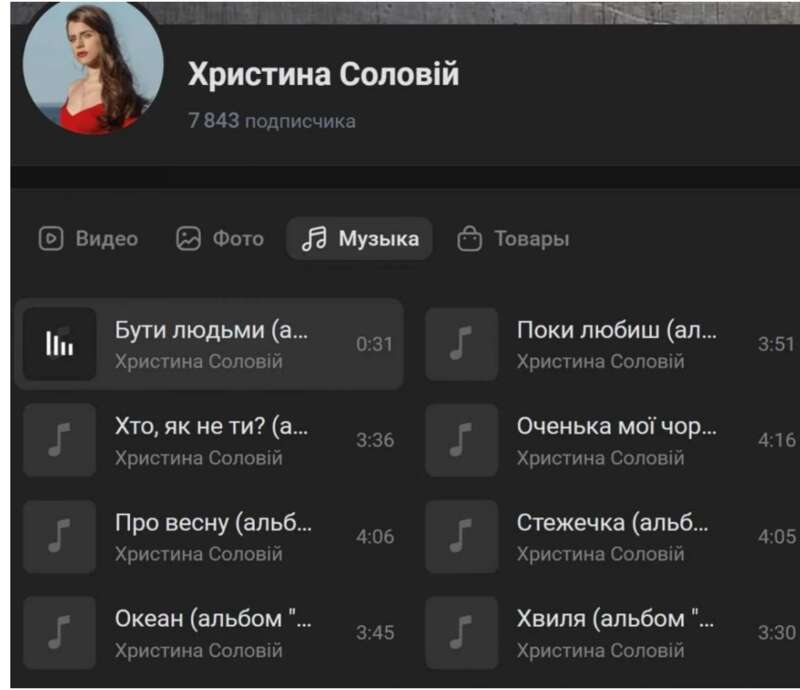Viewport: 800px width, 690px height.
Task: Open the Фото tab
Action: [x=220, y=238]
